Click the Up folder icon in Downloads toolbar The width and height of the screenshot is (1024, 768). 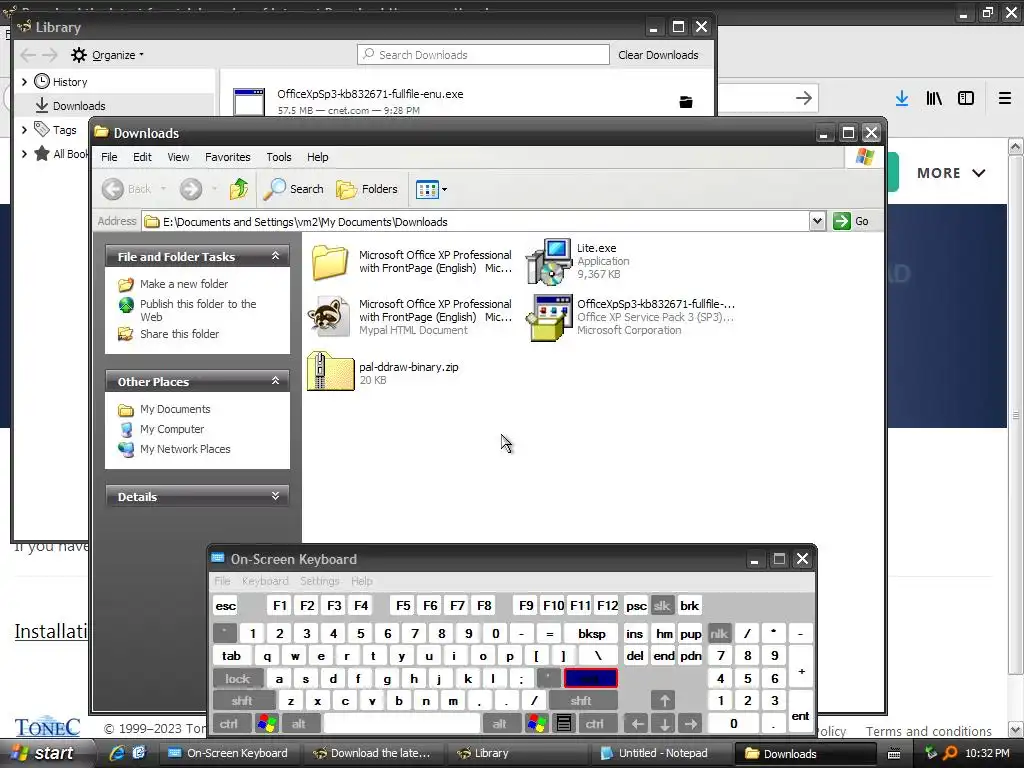(x=239, y=189)
